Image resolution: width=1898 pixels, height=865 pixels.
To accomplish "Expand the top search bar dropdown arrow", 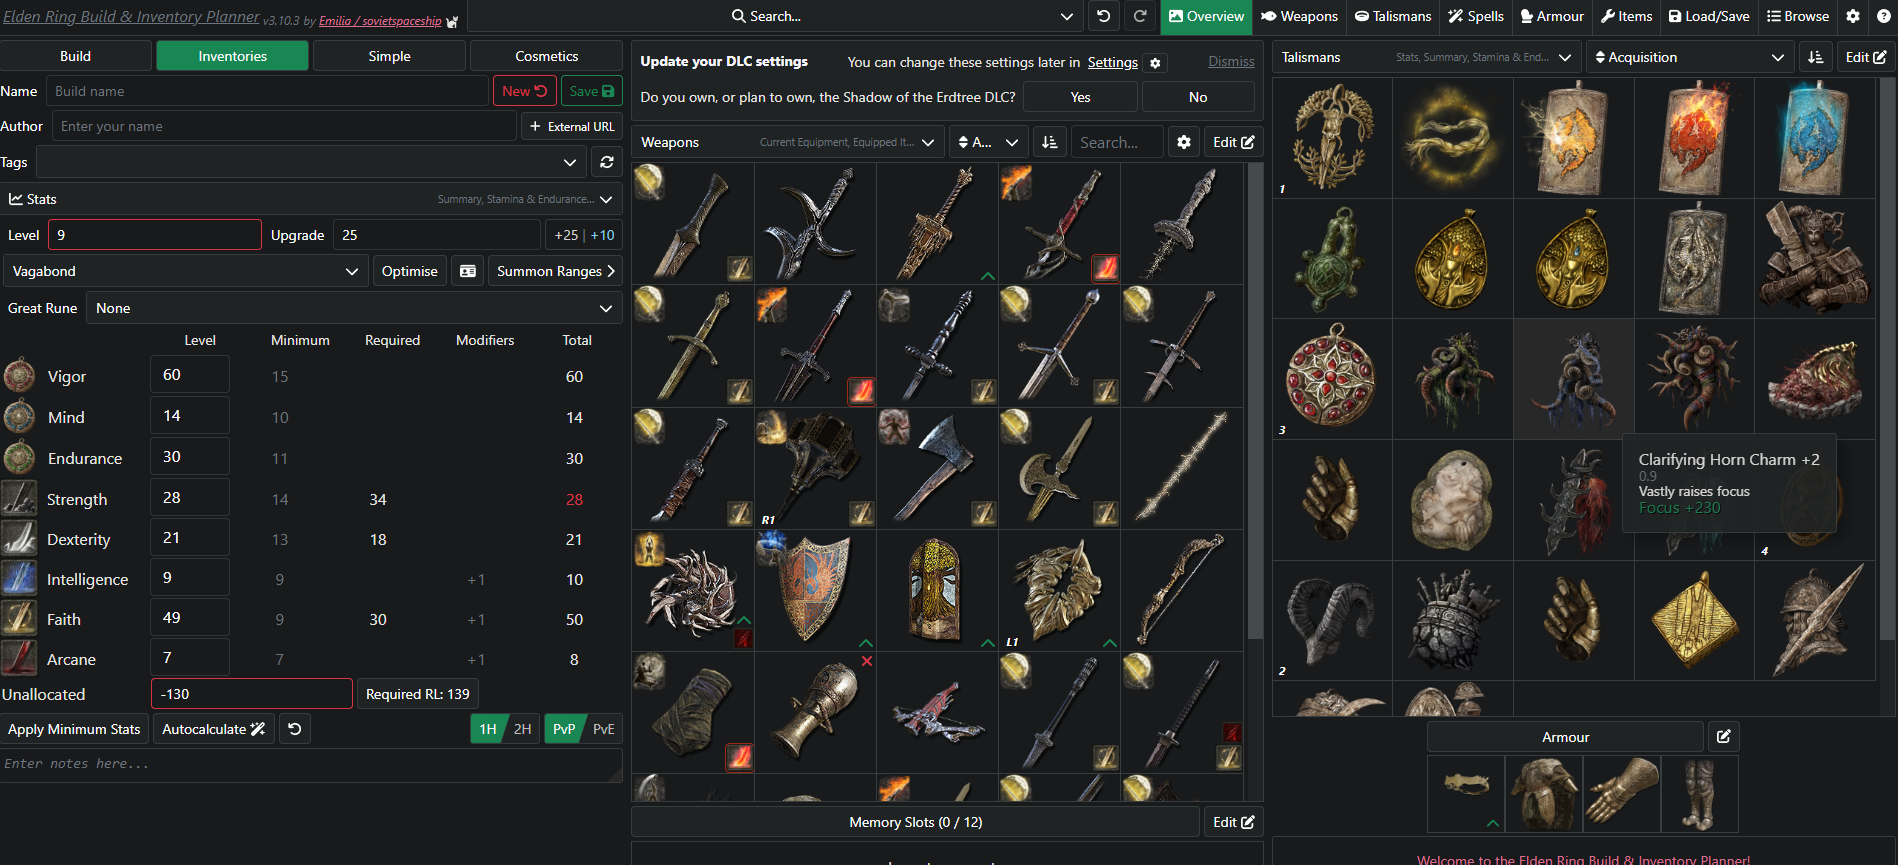I will [1067, 16].
